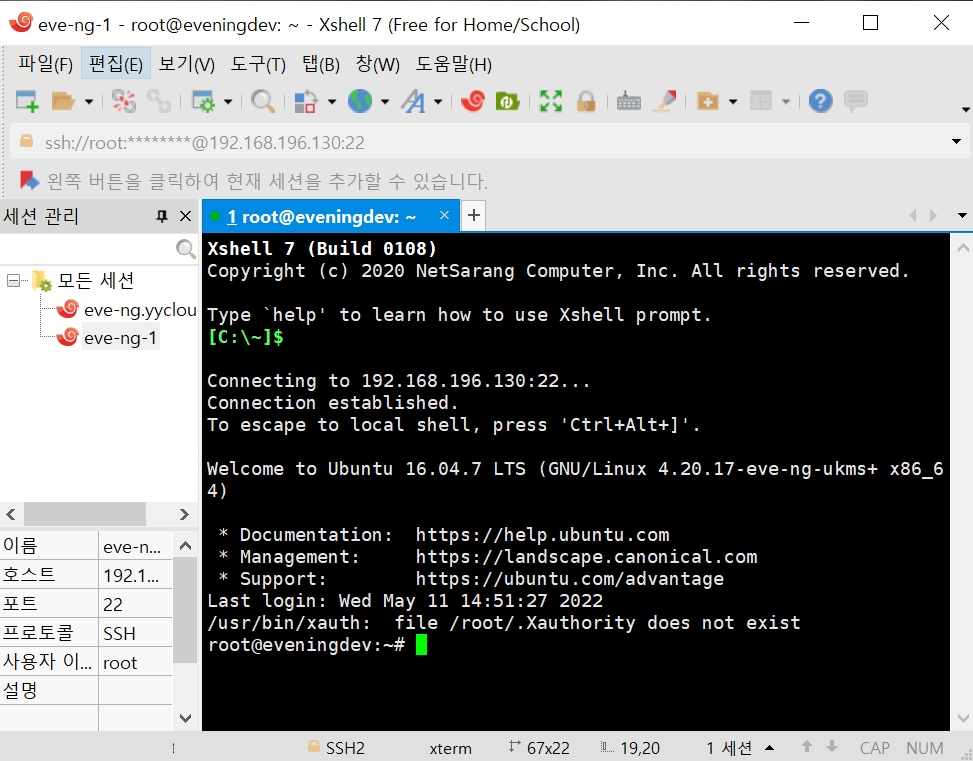Click the keyboard key-mapping toolbar icon

pyautogui.click(x=629, y=101)
